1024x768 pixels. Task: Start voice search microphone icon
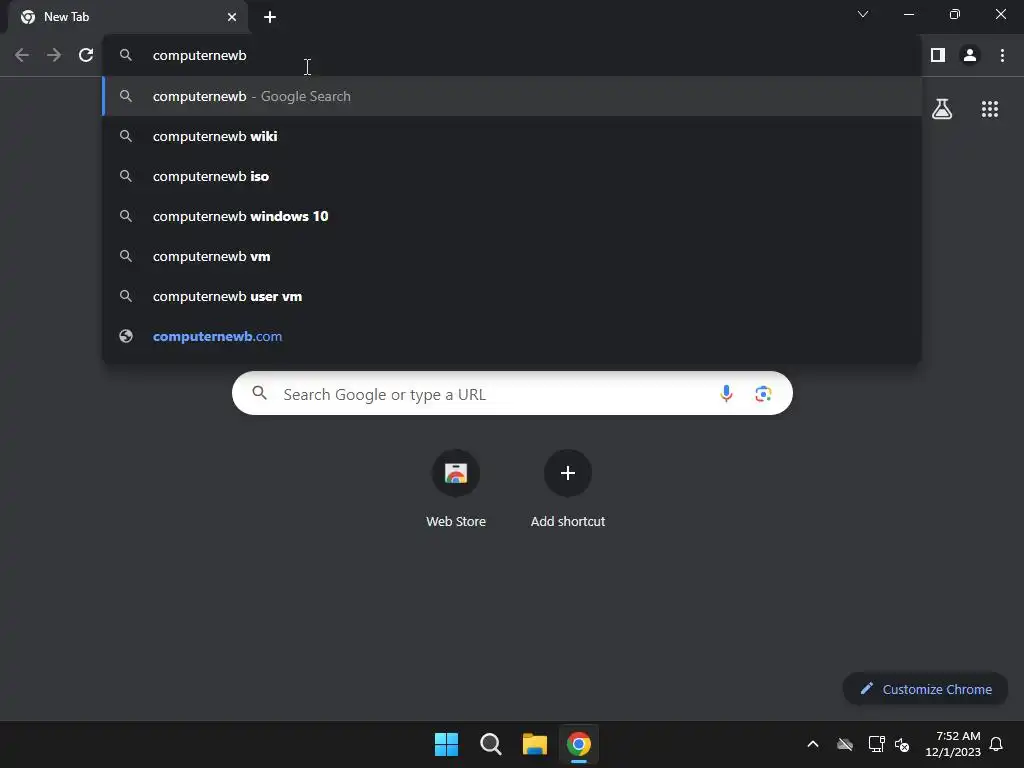click(726, 393)
